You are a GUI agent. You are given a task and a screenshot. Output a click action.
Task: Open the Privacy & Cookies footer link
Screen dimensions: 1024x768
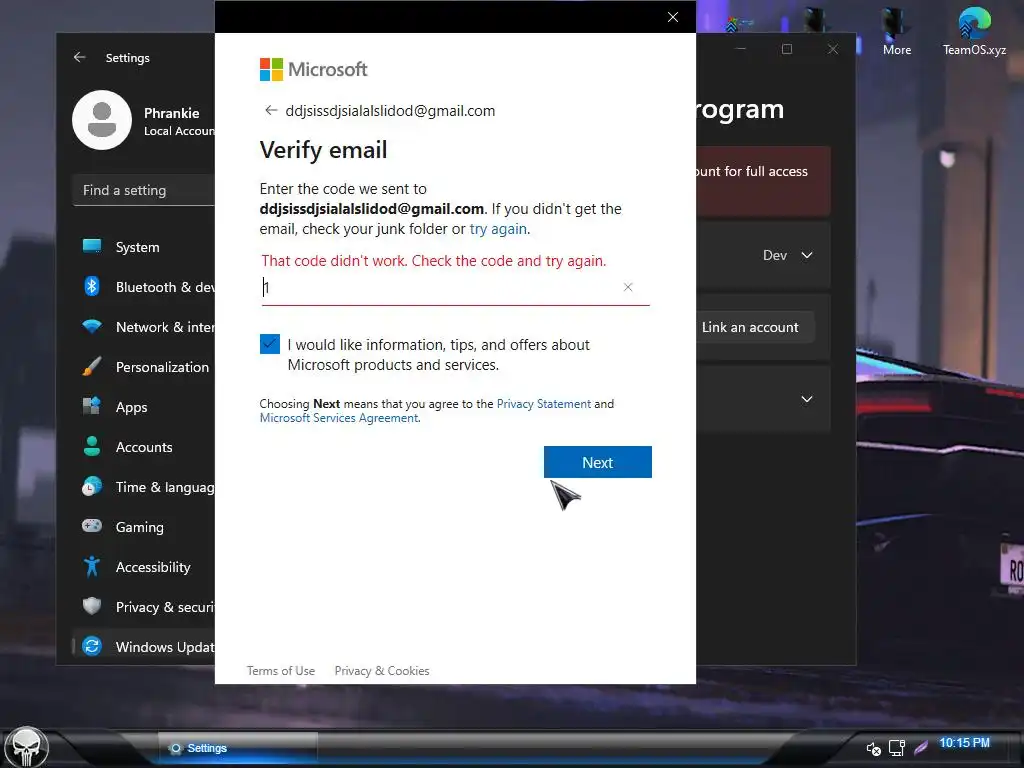click(382, 671)
